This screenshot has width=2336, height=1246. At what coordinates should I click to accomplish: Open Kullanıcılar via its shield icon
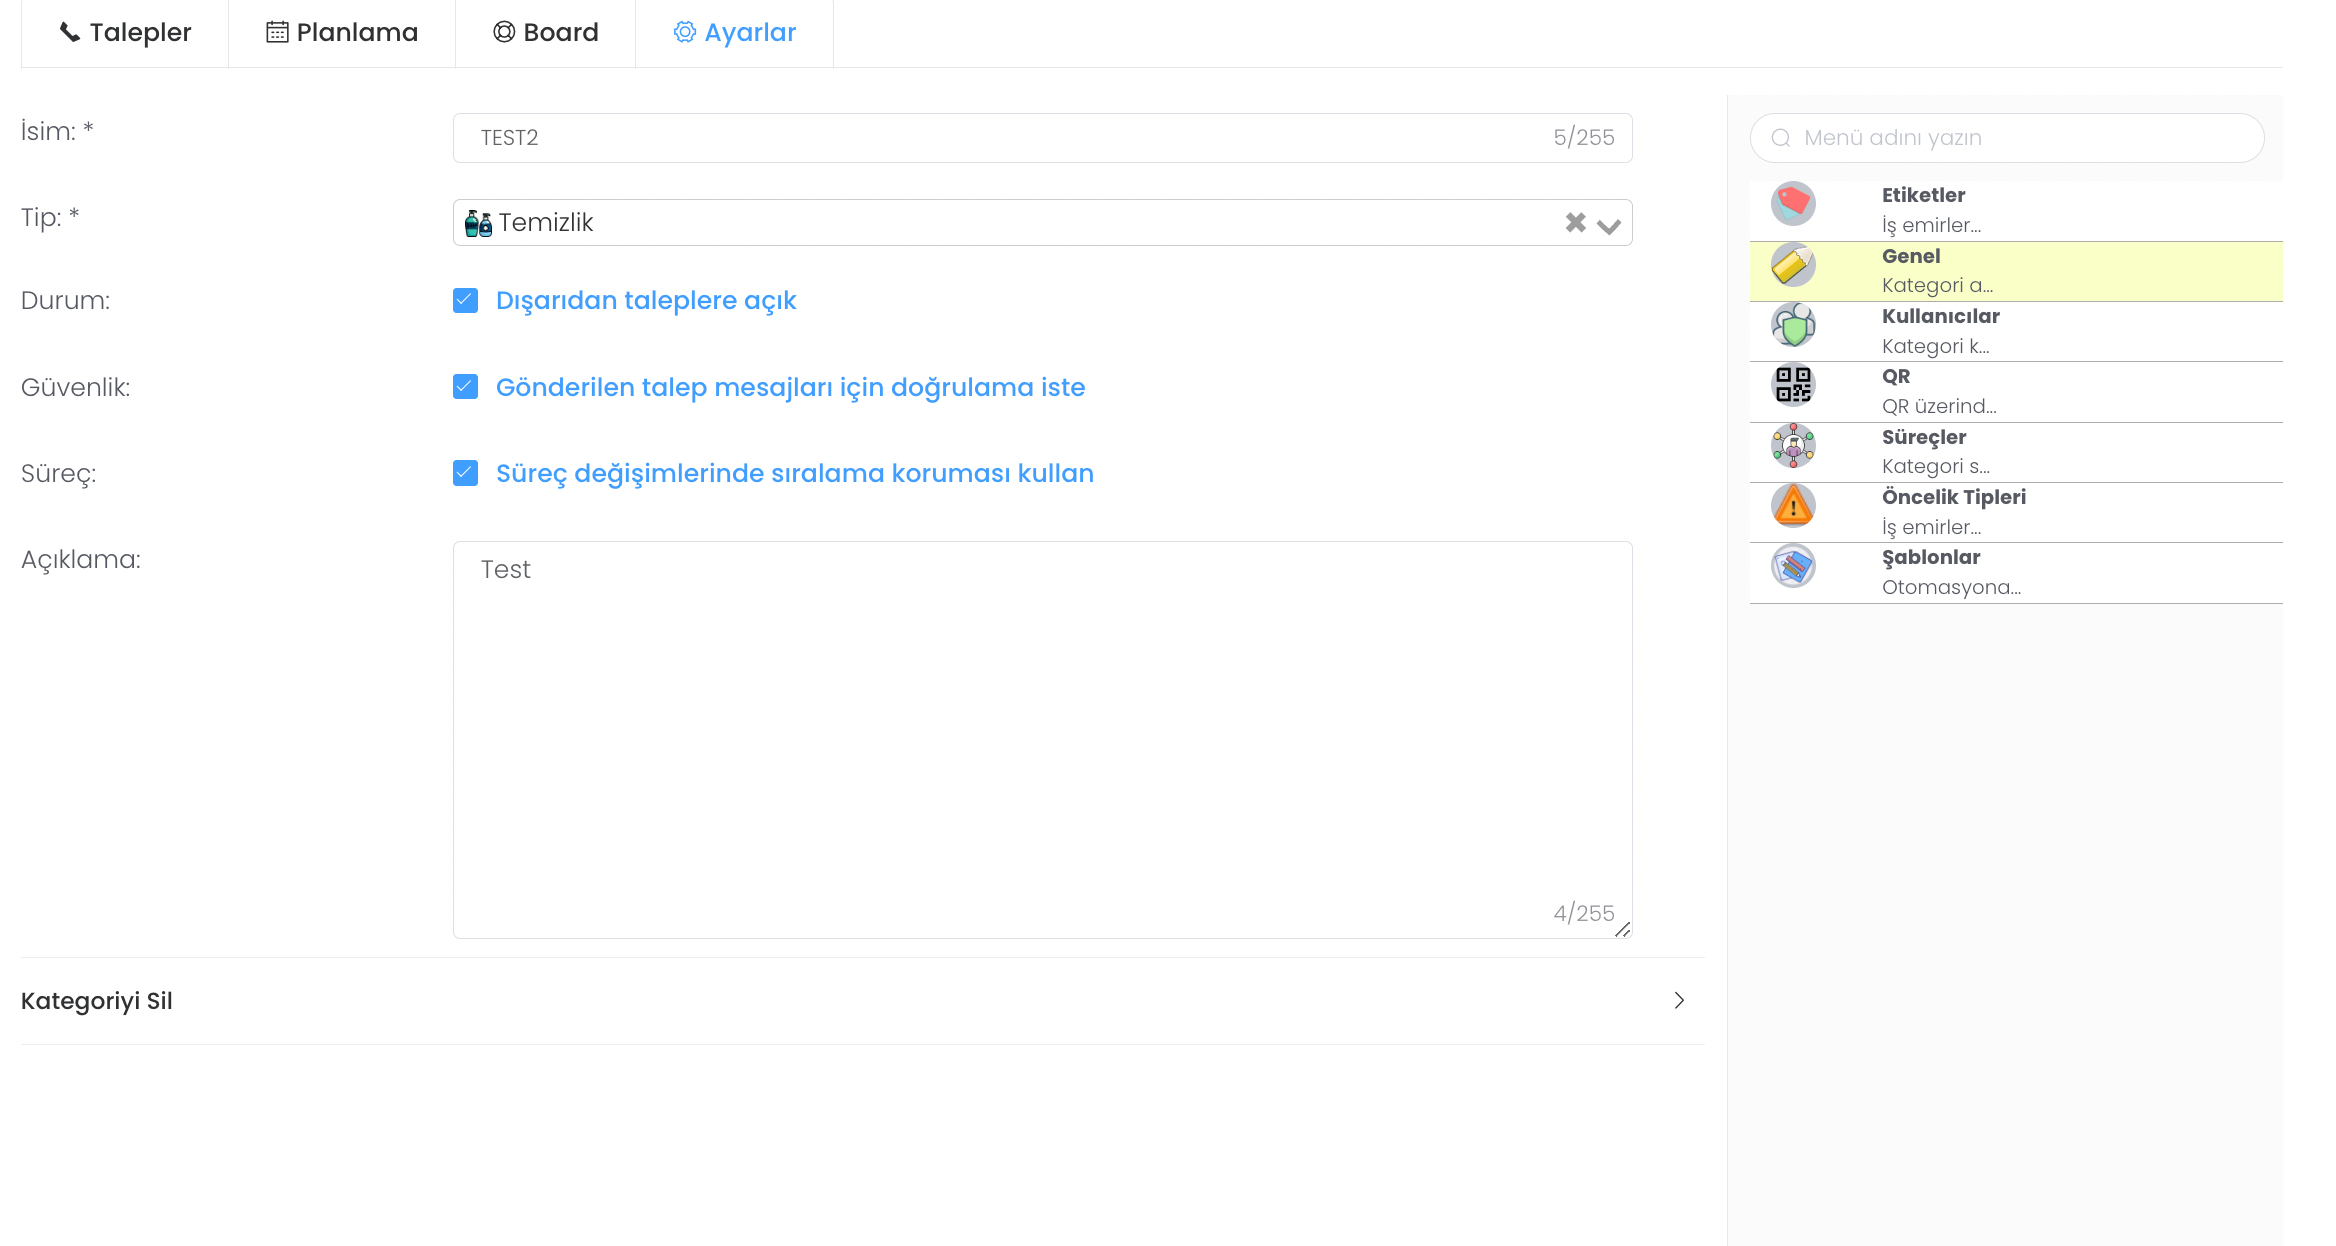point(1793,325)
